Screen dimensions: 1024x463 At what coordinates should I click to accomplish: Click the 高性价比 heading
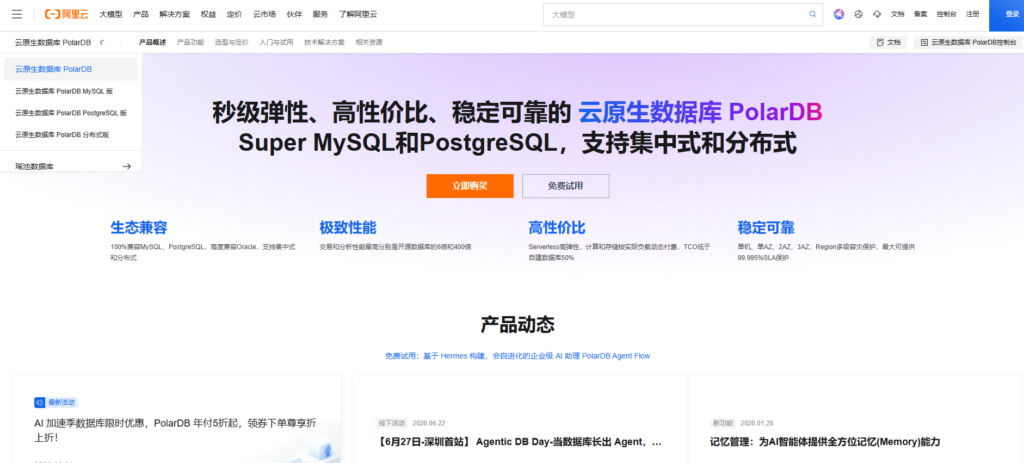557,228
